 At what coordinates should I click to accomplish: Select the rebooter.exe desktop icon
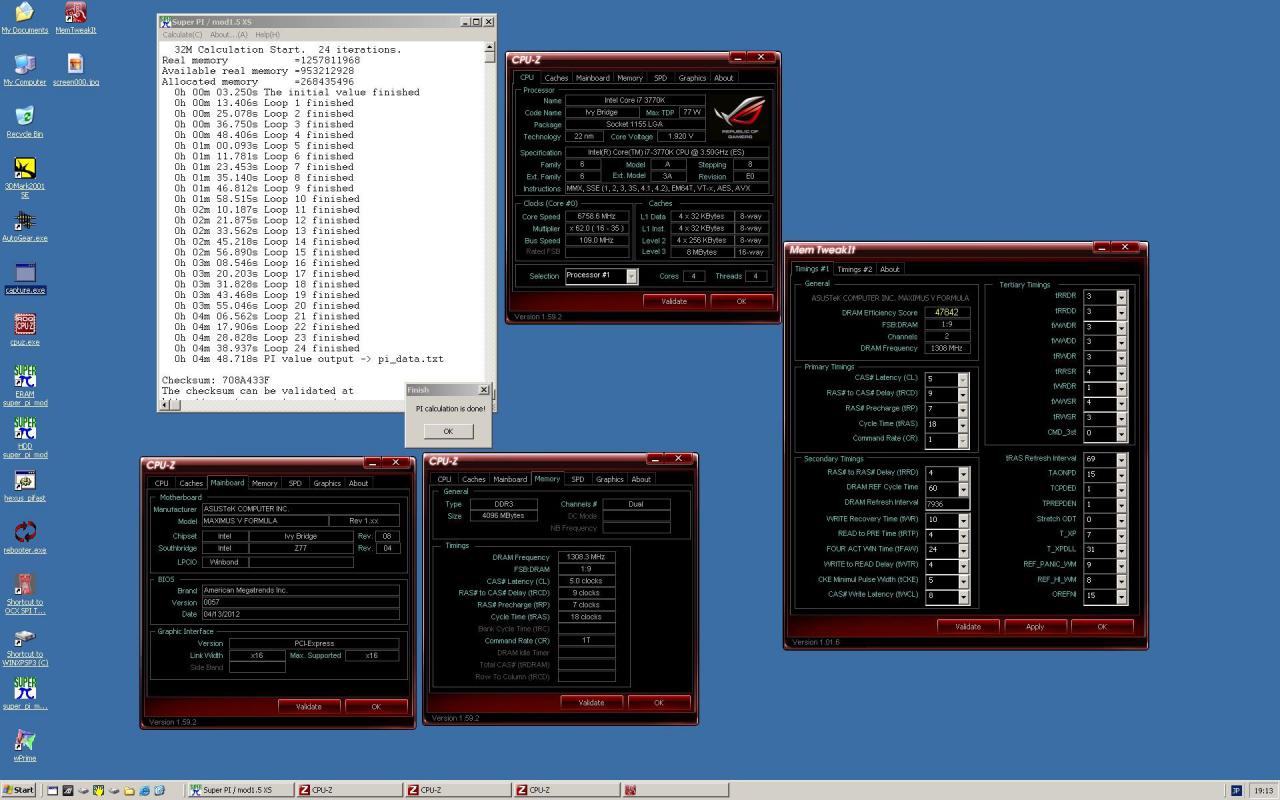pyautogui.click(x=24, y=537)
